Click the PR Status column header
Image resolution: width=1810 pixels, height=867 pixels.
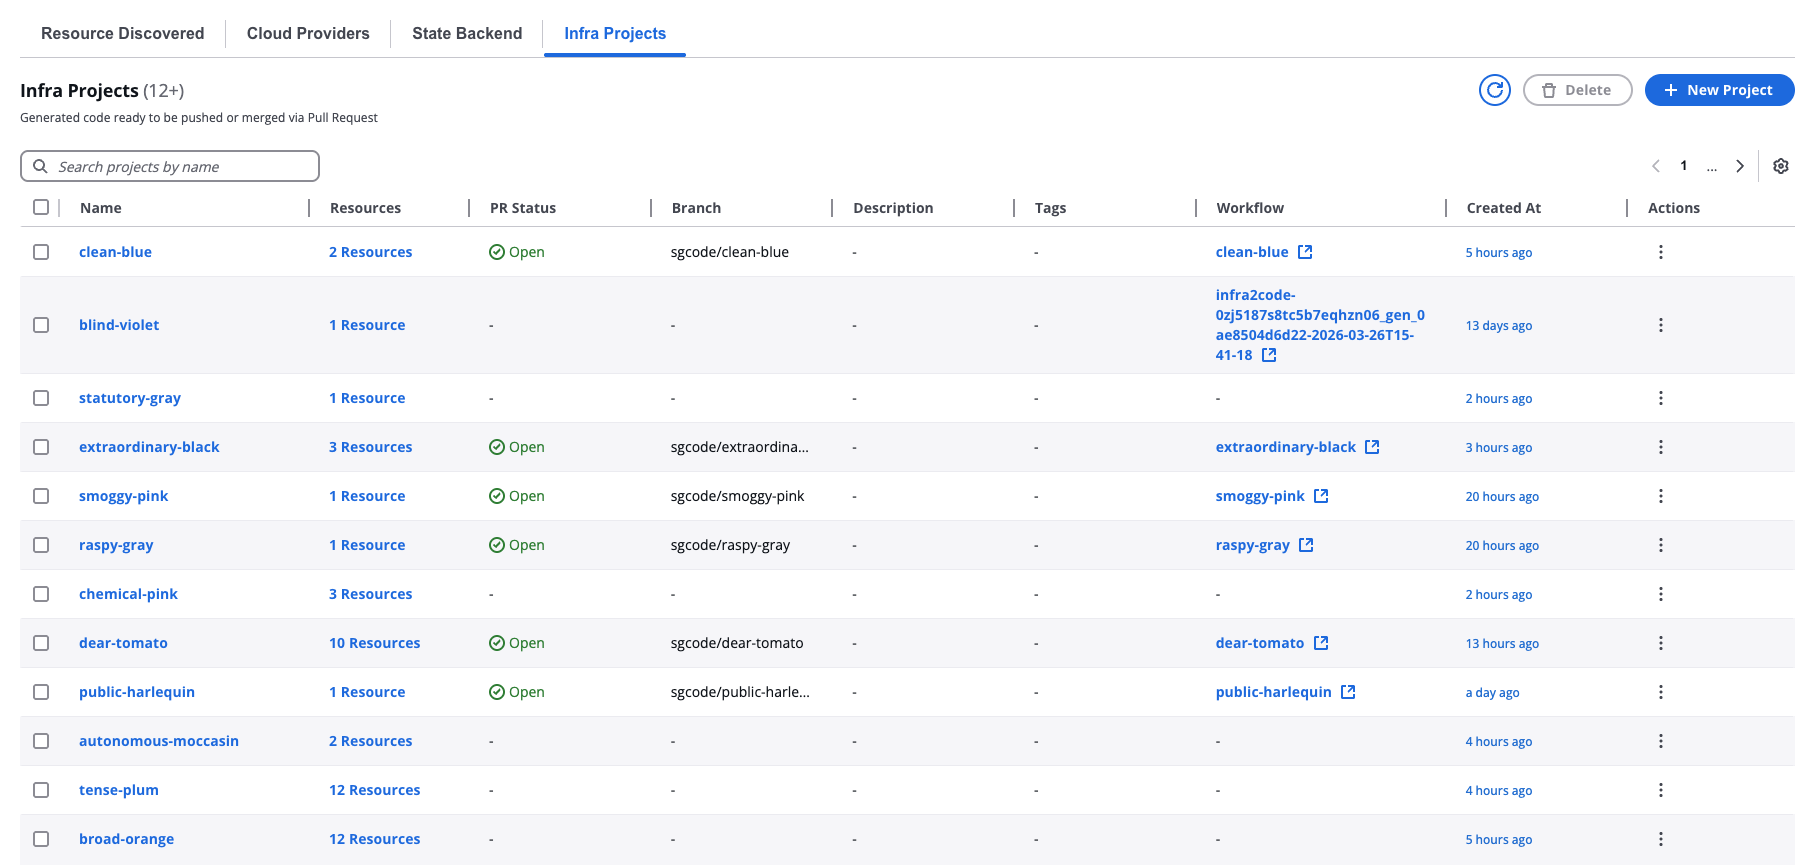[x=523, y=208]
